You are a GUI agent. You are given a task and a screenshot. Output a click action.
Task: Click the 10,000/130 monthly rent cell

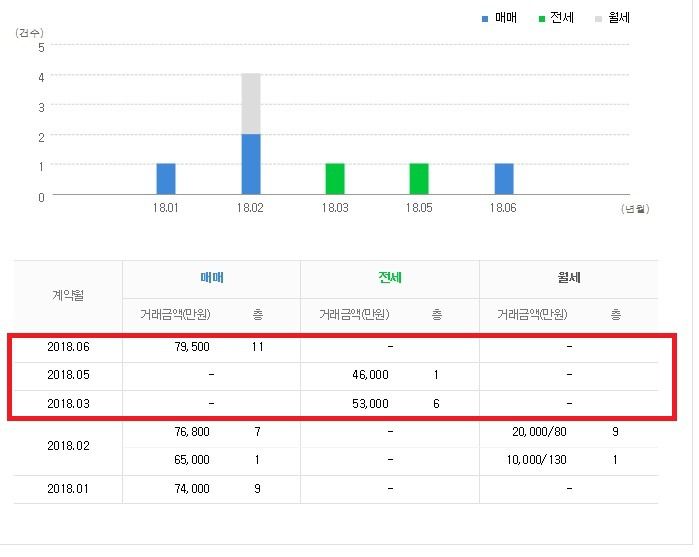pyautogui.click(x=537, y=460)
